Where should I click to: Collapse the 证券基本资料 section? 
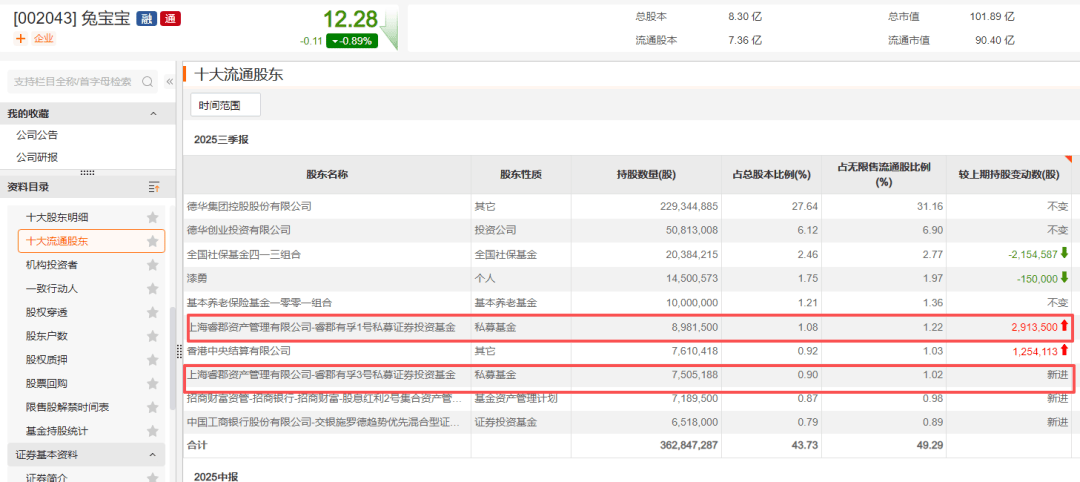pyautogui.click(x=153, y=455)
